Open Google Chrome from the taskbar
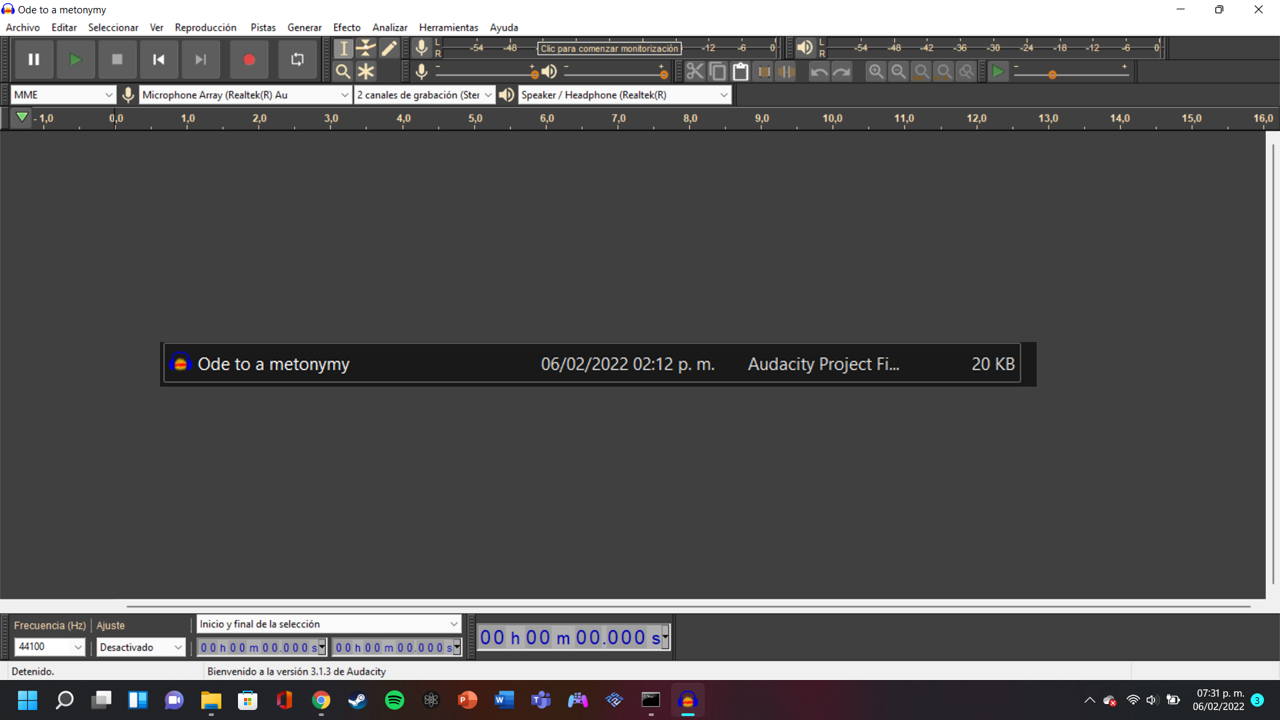The width and height of the screenshot is (1280, 720). pyautogui.click(x=321, y=700)
